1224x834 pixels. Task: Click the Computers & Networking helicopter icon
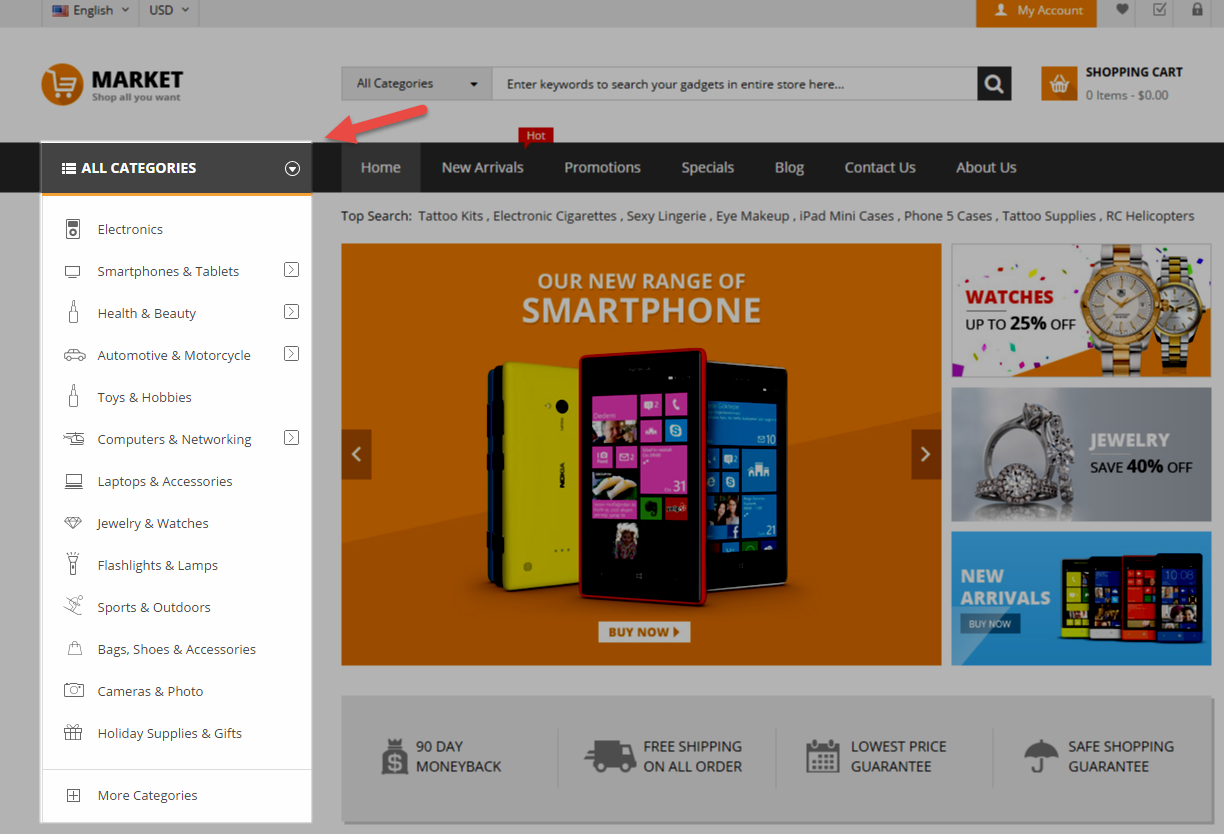coord(74,438)
